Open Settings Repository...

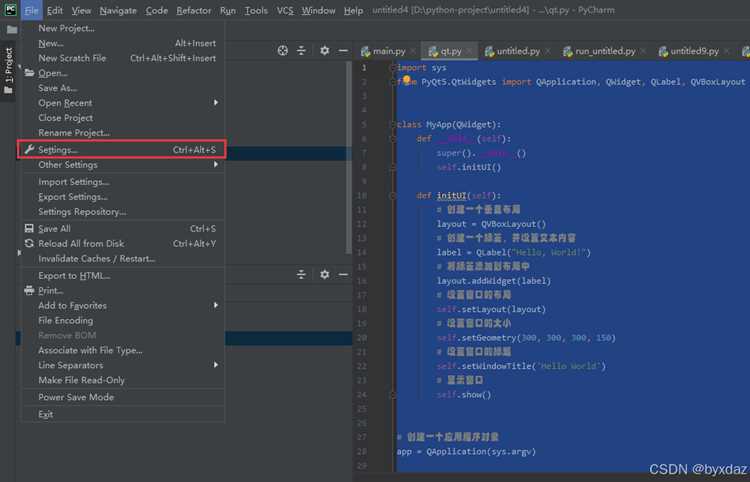(x=123, y=211)
